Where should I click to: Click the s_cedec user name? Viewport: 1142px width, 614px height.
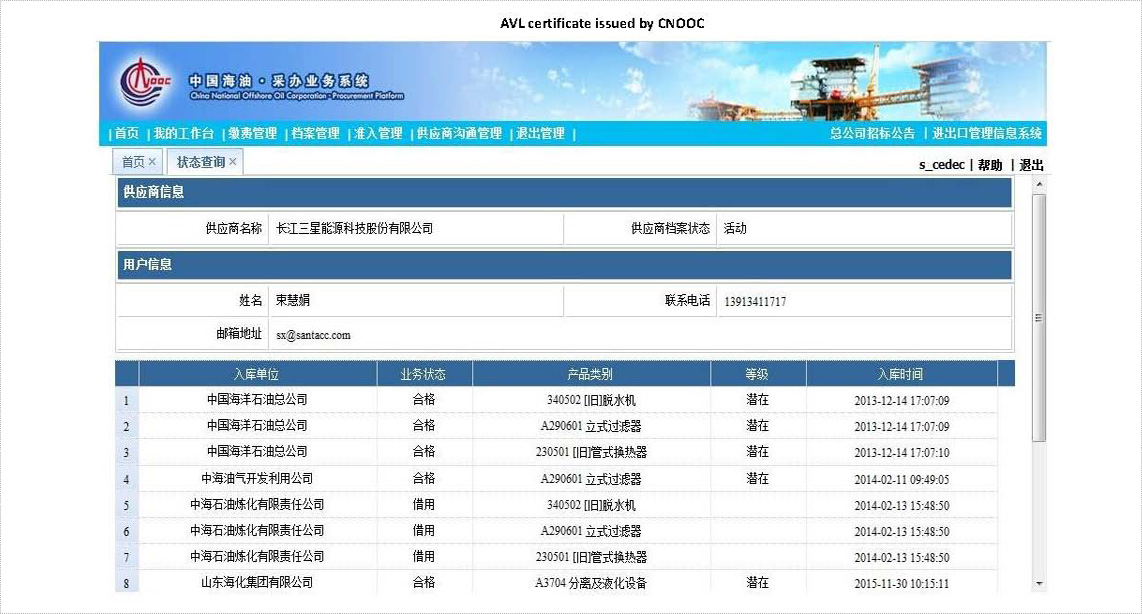click(941, 165)
